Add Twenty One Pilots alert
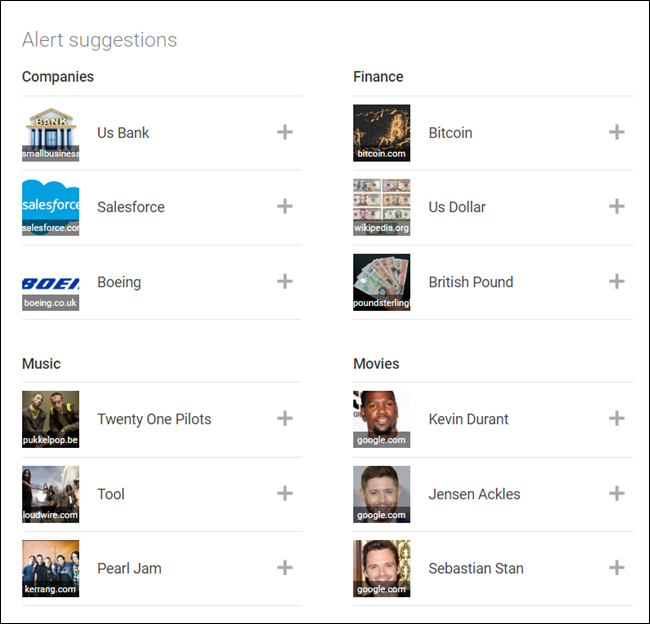Image resolution: width=650 pixels, height=624 pixels. point(285,419)
